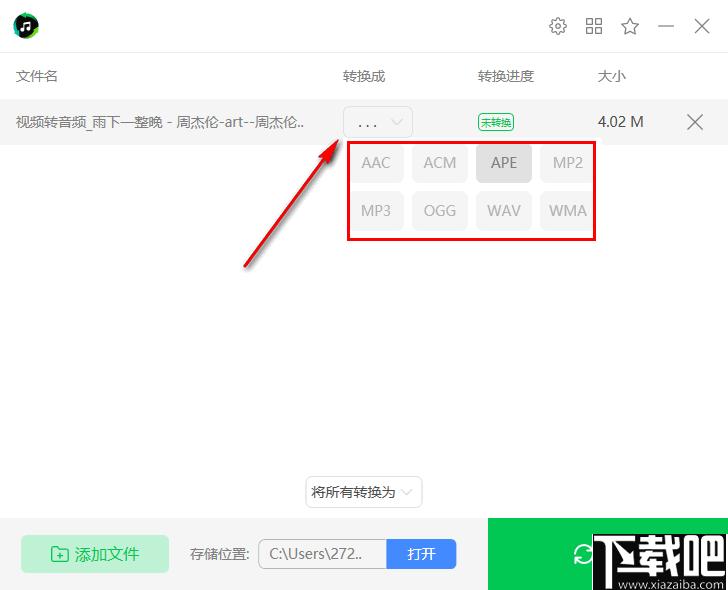Image resolution: width=728 pixels, height=590 pixels.
Task: Click the 文件名 column header
Action: click(37, 76)
